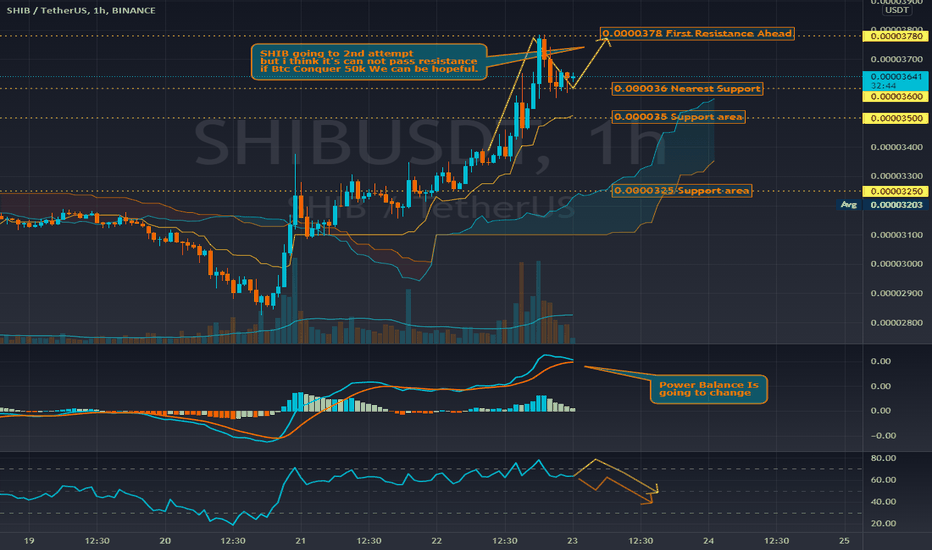Image resolution: width=932 pixels, height=550 pixels.
Task: Select the '0.000035 Support area' label
Action: pos(678,117)
